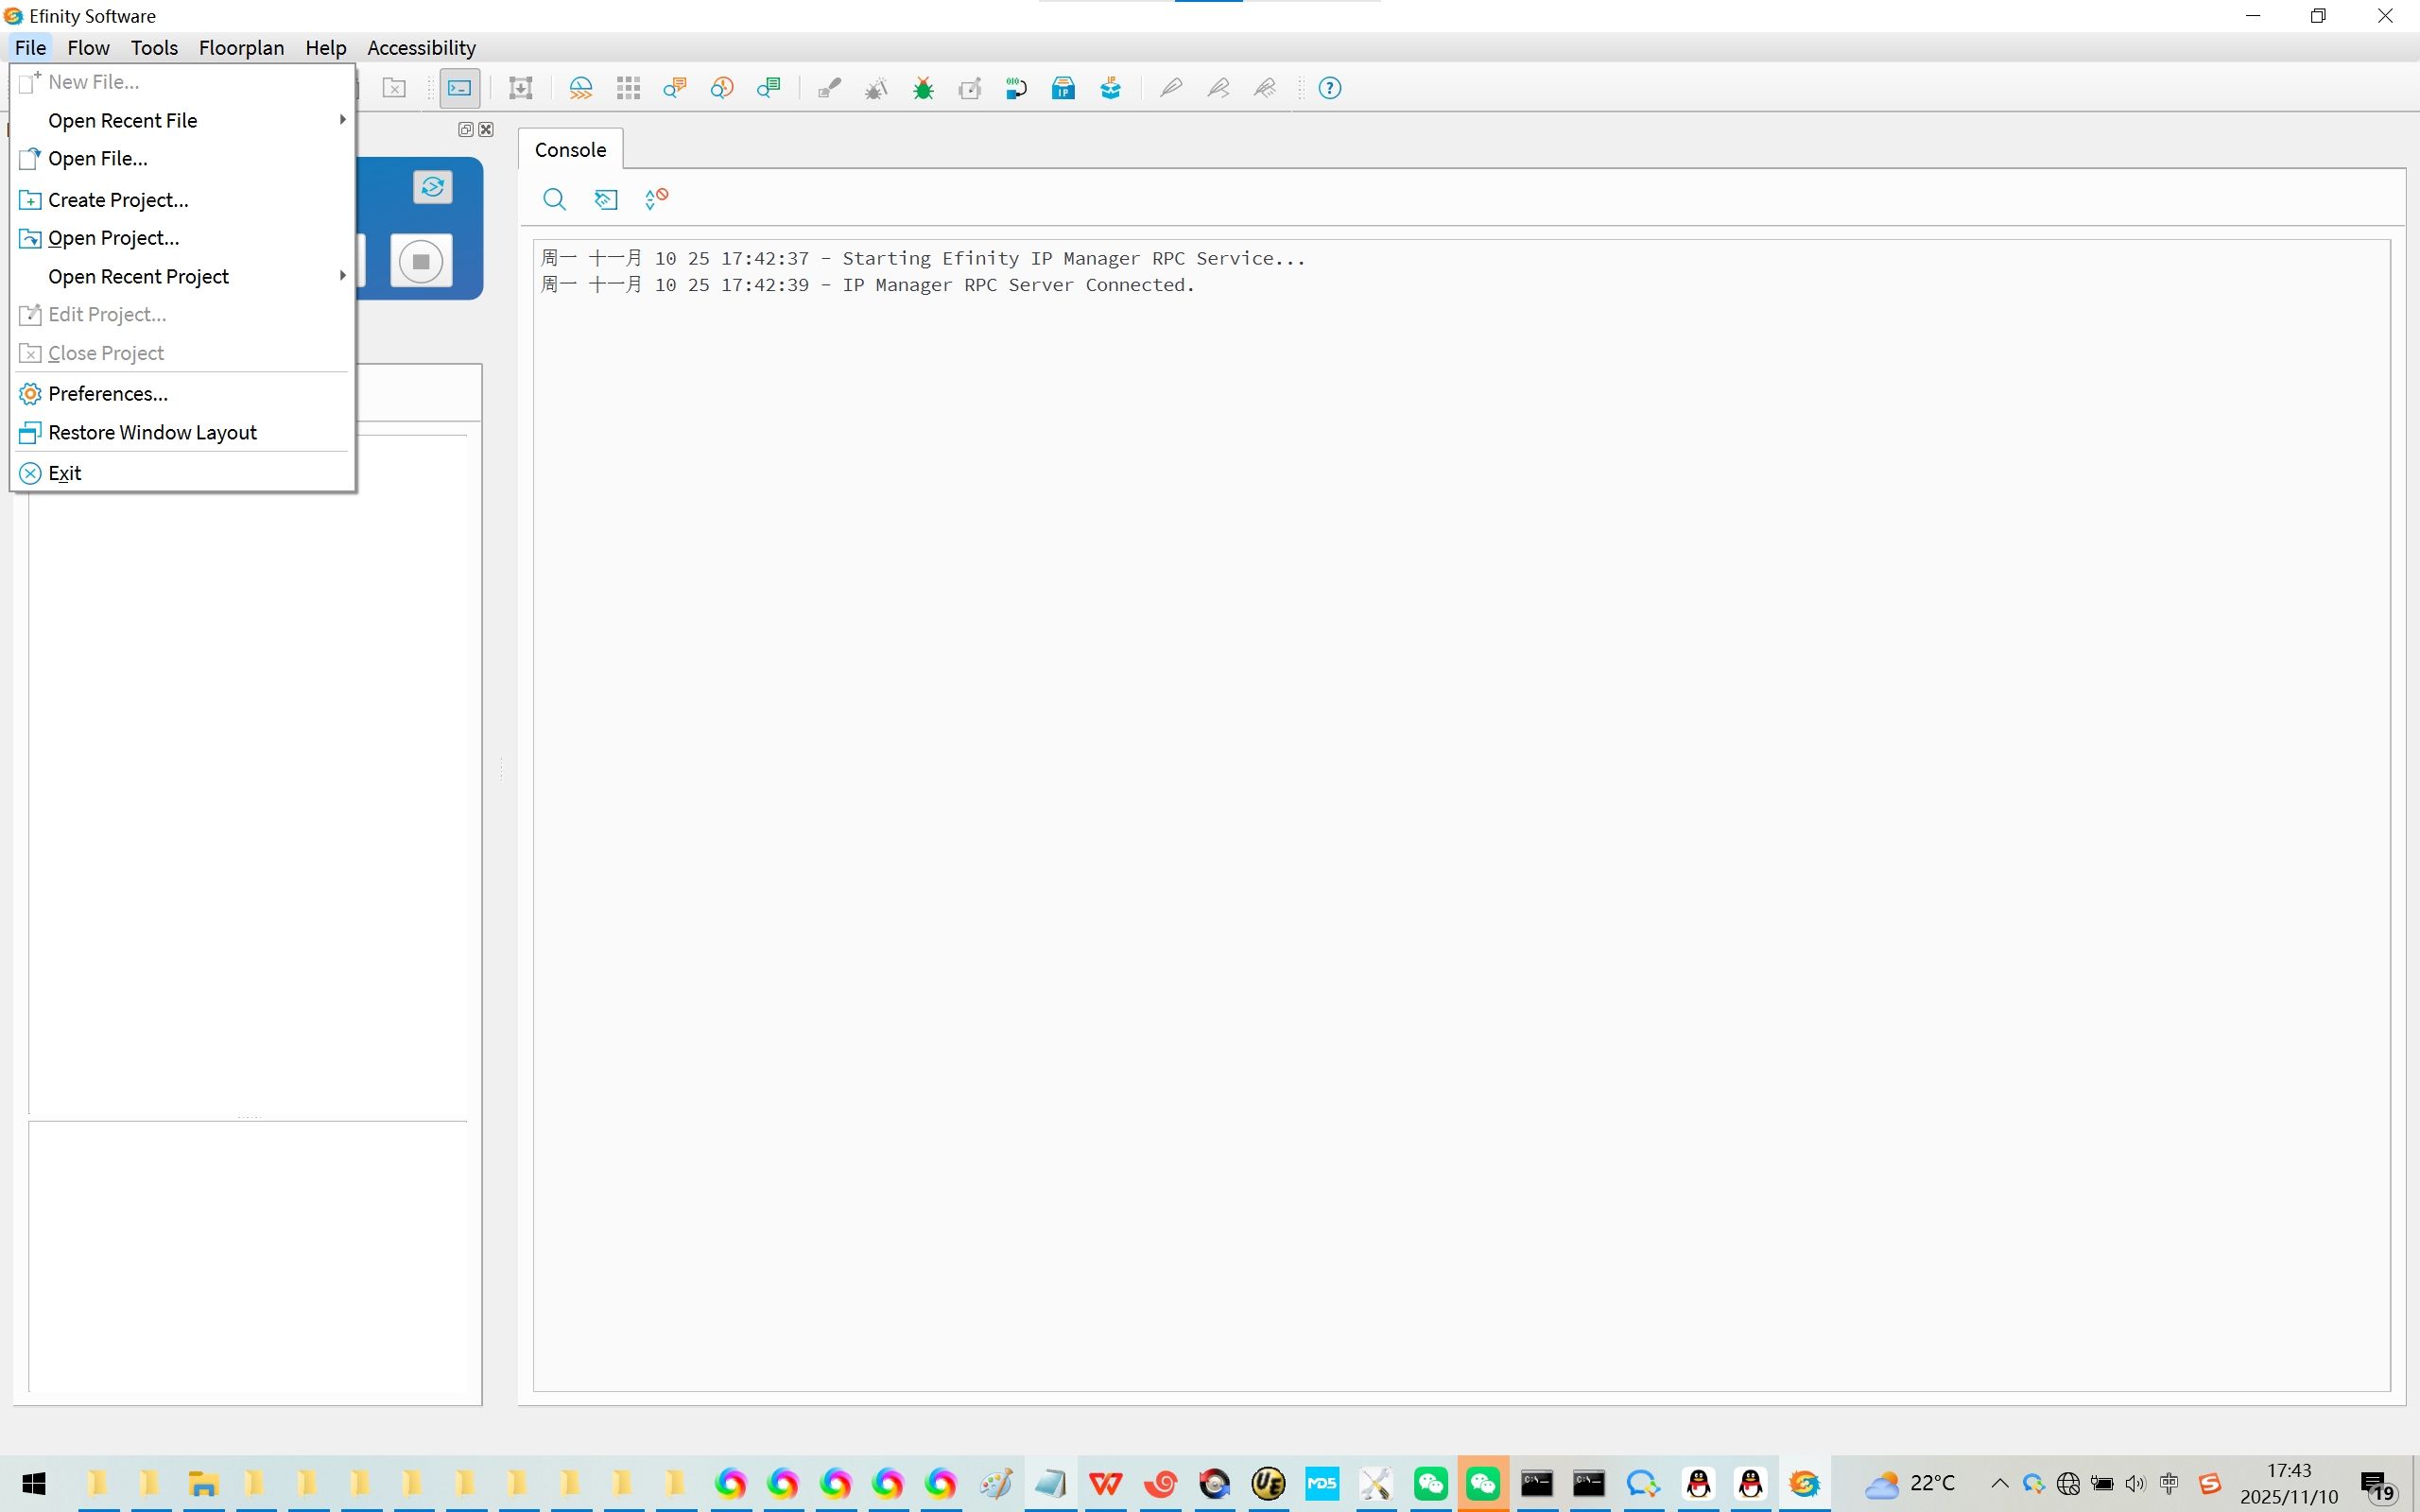Click the blue question mark Help icon
The height and width of the screenshot is (1512, 2420).
[x=1329, y=89]
